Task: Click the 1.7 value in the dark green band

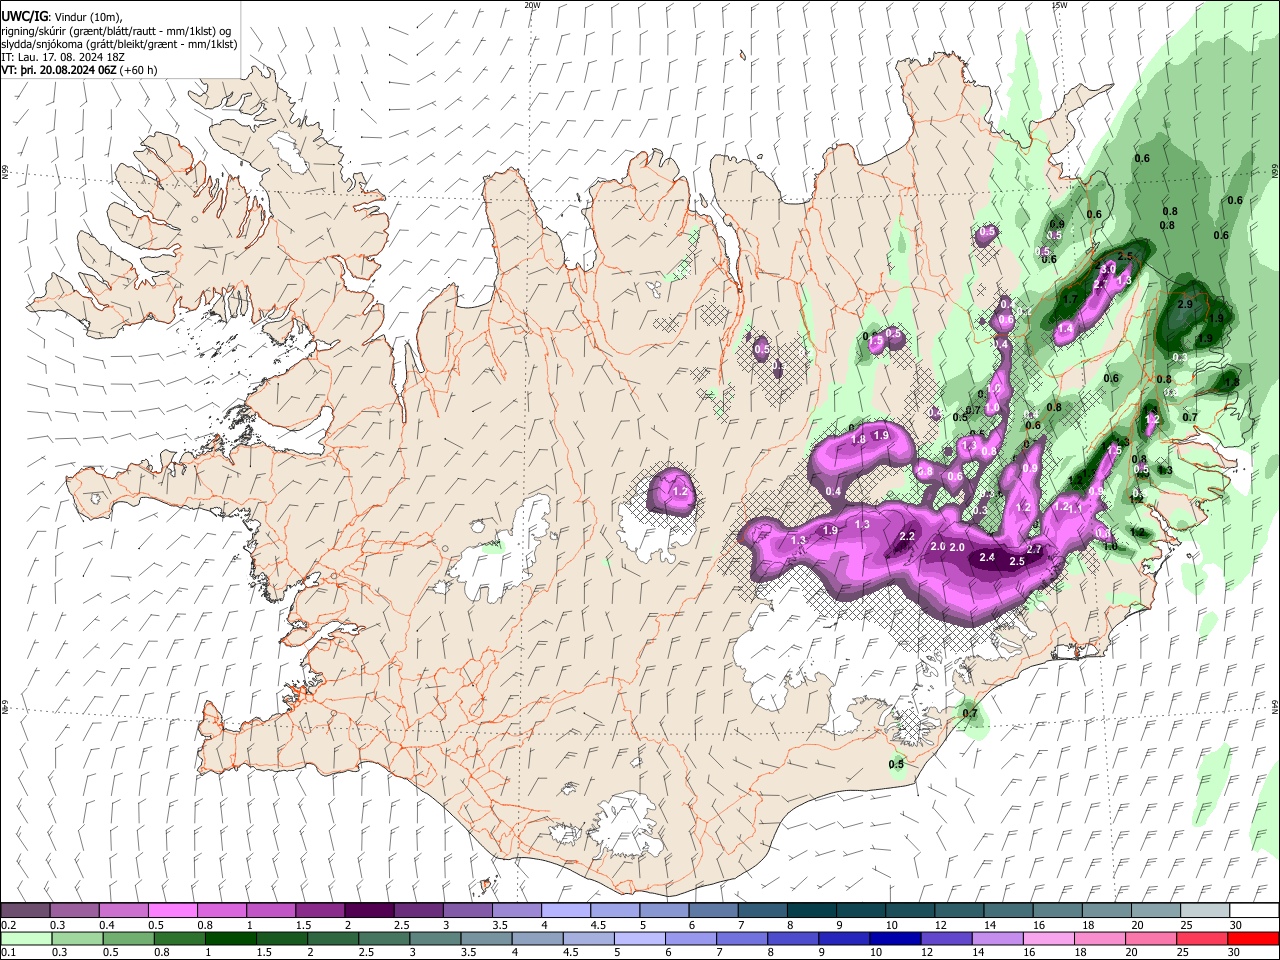Action: click(1069, 299)
